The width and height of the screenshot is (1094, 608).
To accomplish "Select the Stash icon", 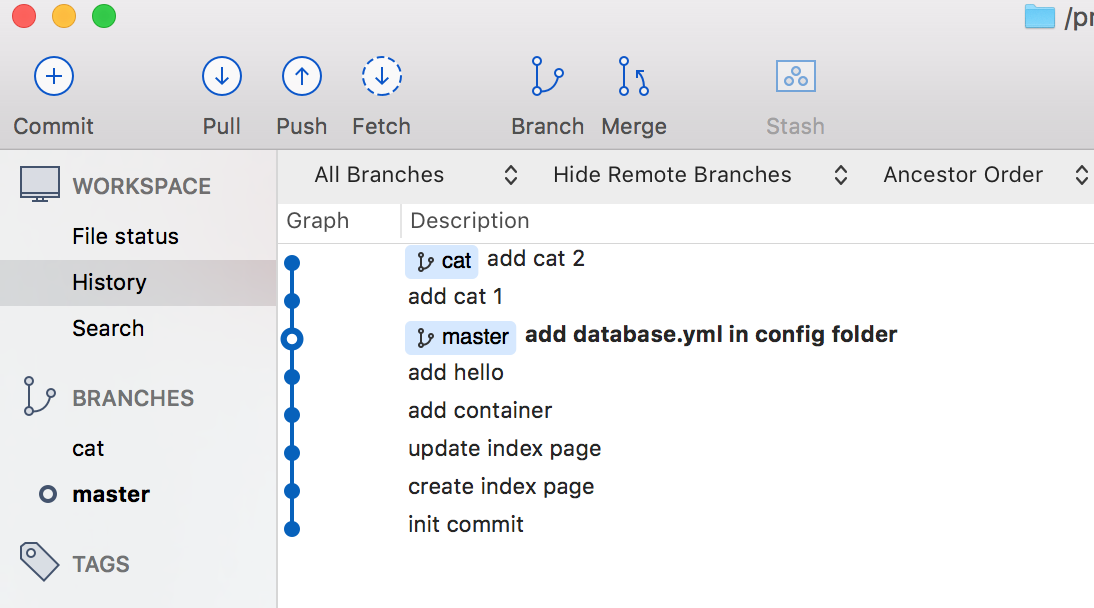I will point(795,76).
